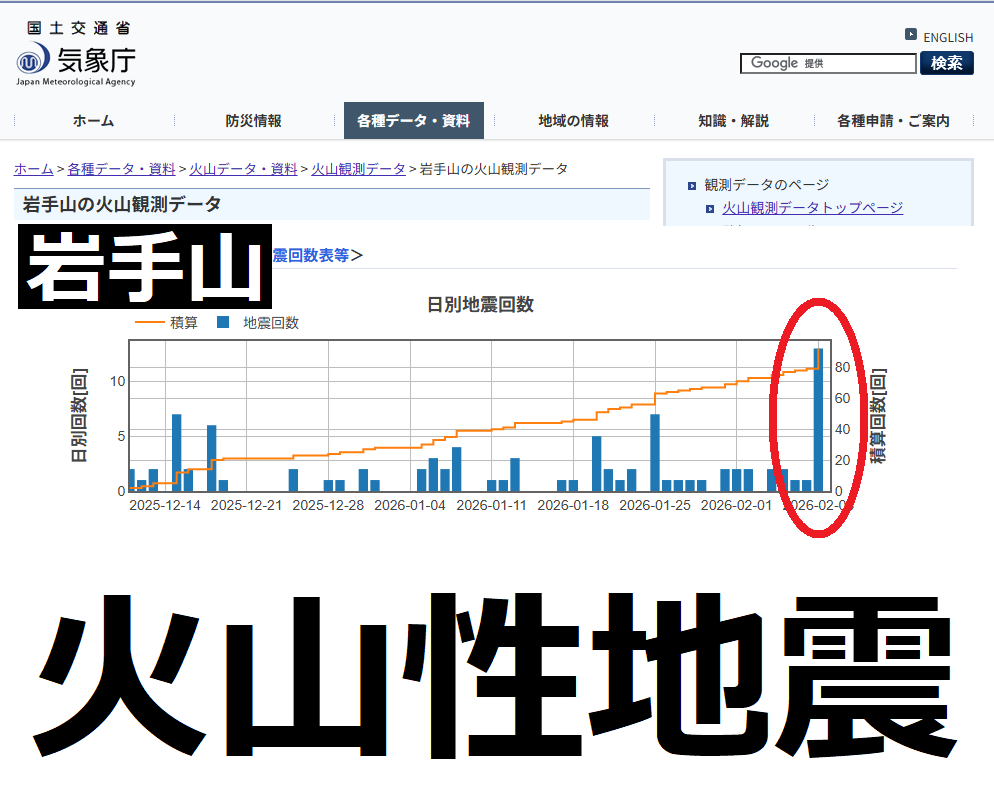Click the bullet icon before 火山観測データトップページ

[710, 208]
